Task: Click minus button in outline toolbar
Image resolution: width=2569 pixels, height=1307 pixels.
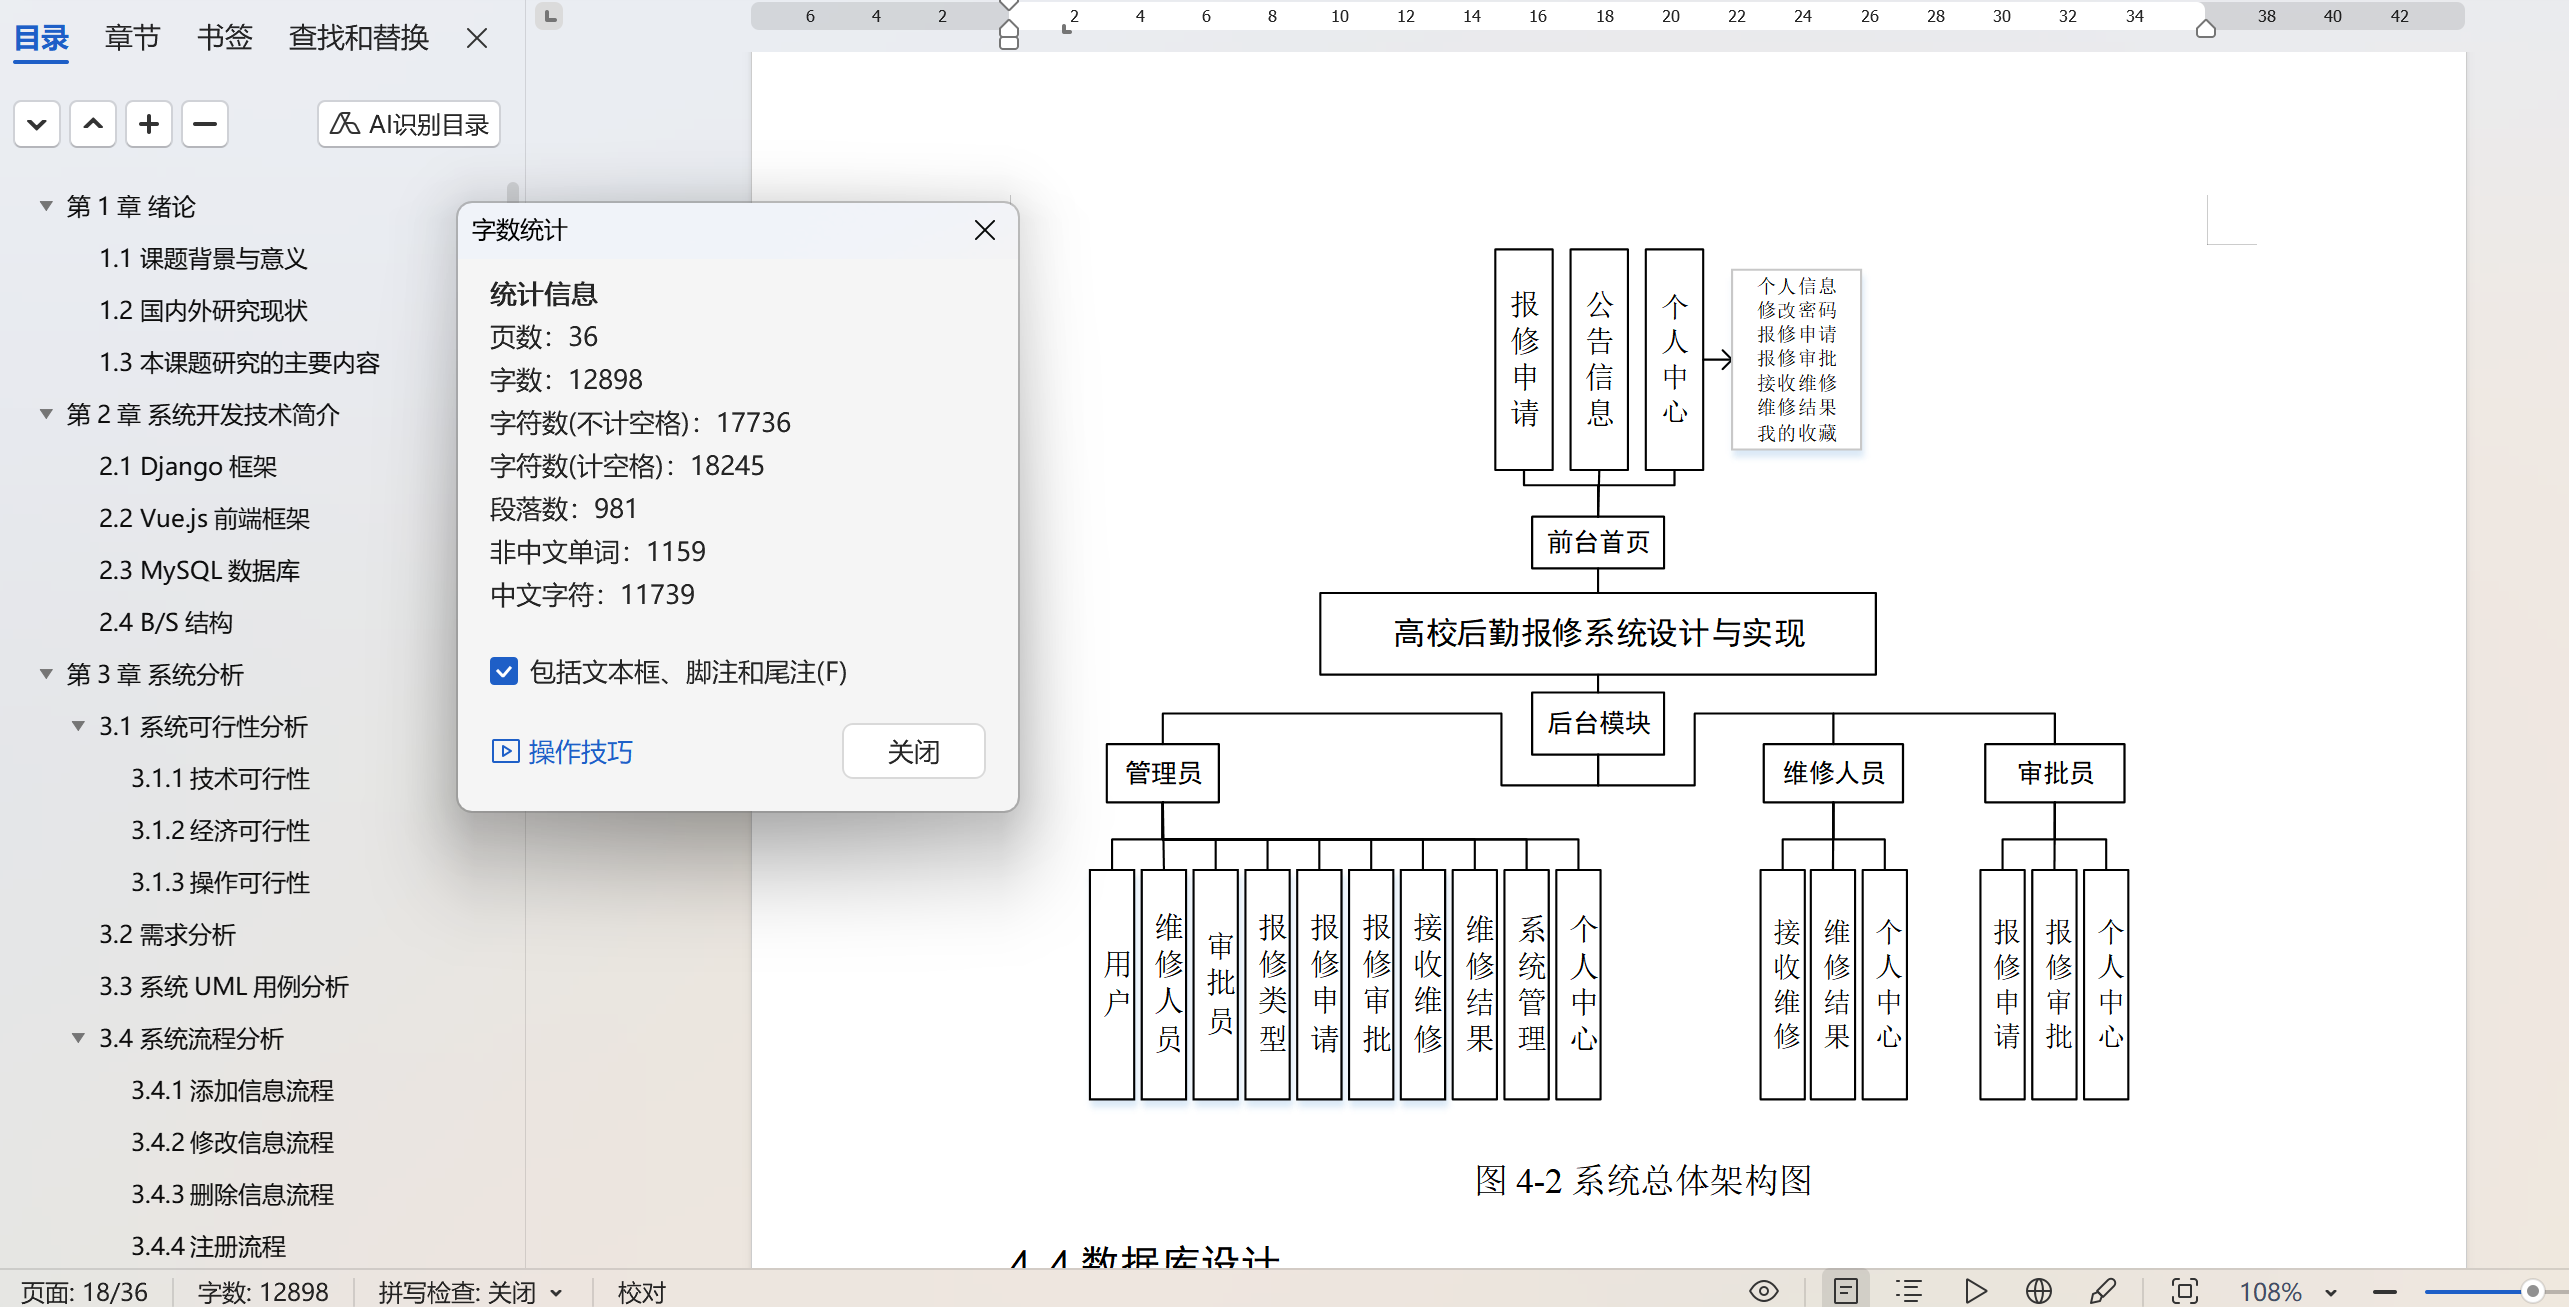Action: [x=205, y=124]
